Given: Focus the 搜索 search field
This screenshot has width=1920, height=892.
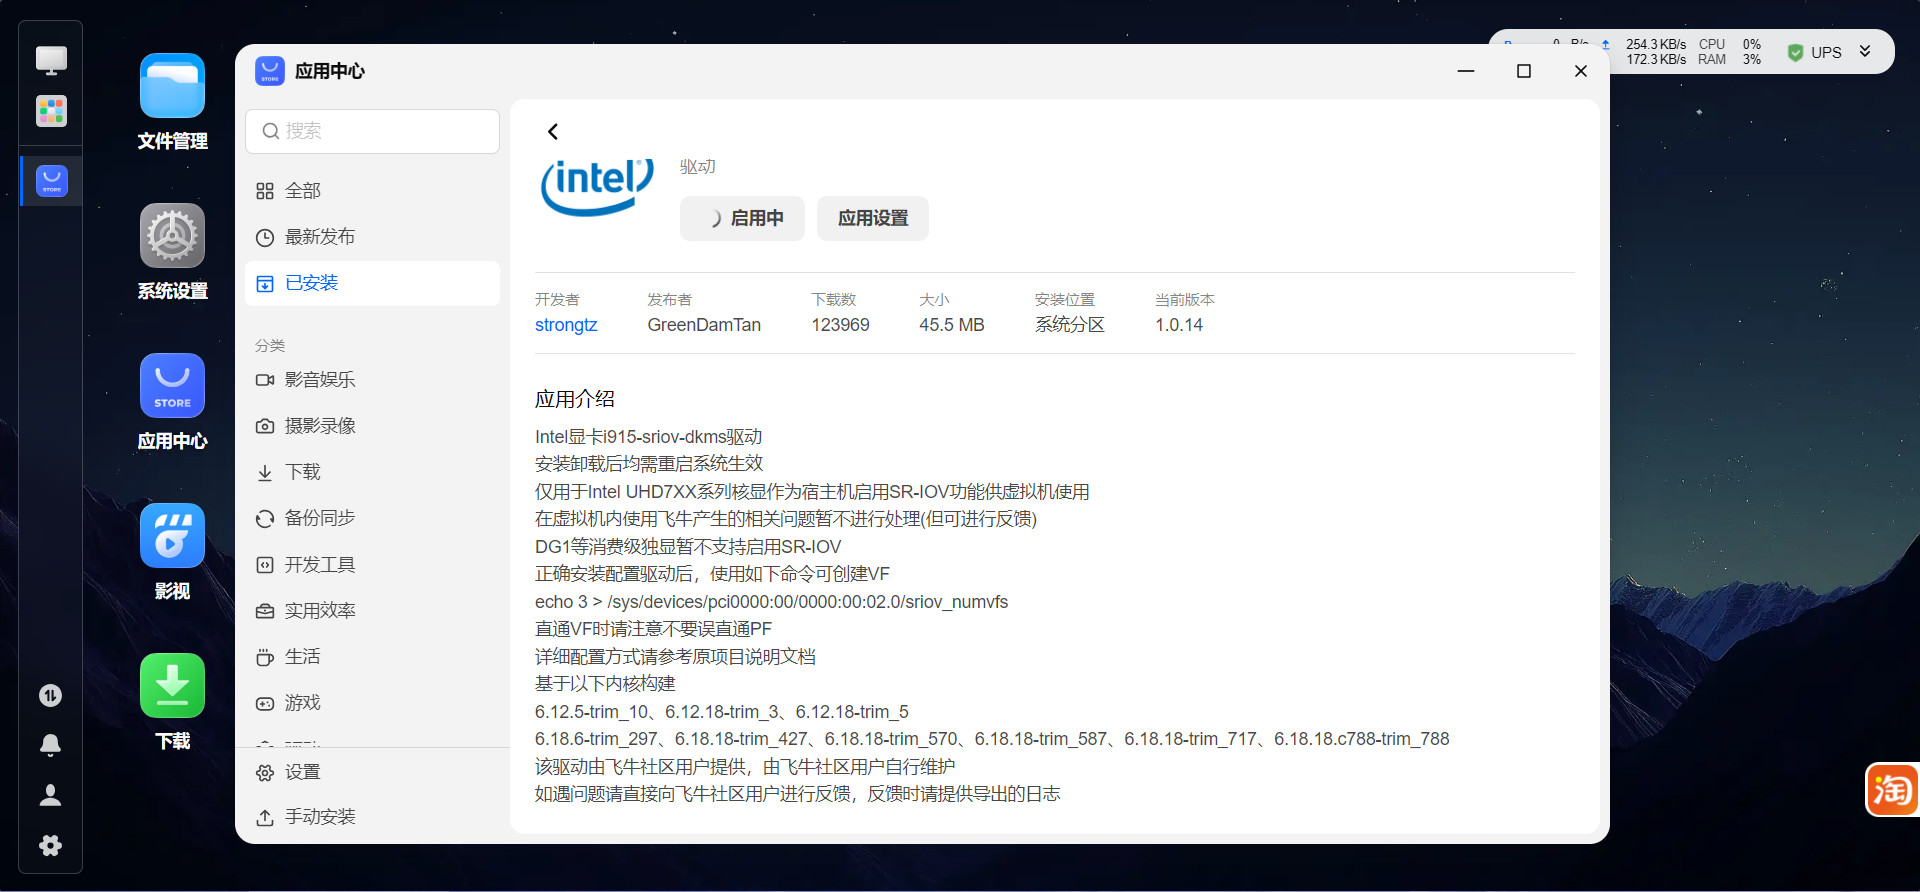Looking at the screenshot, I should (x=372, y=131).
